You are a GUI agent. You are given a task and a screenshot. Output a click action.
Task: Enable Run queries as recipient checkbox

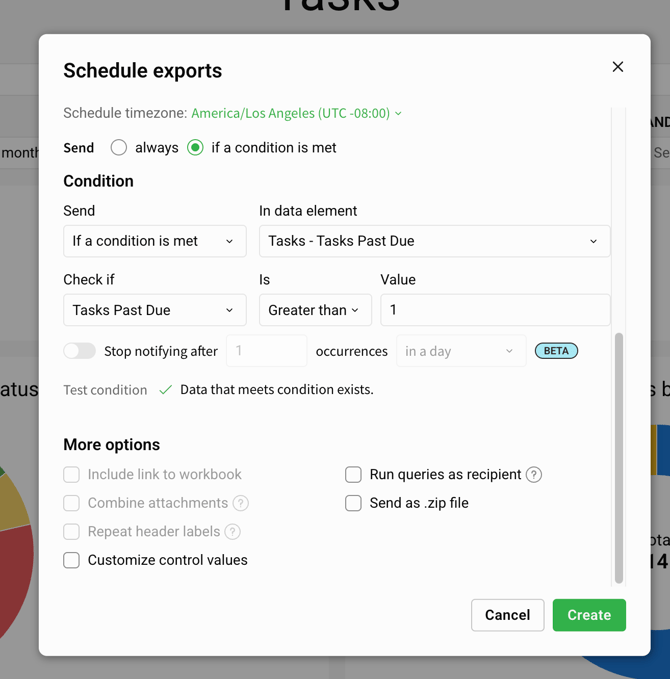(354, 475)
